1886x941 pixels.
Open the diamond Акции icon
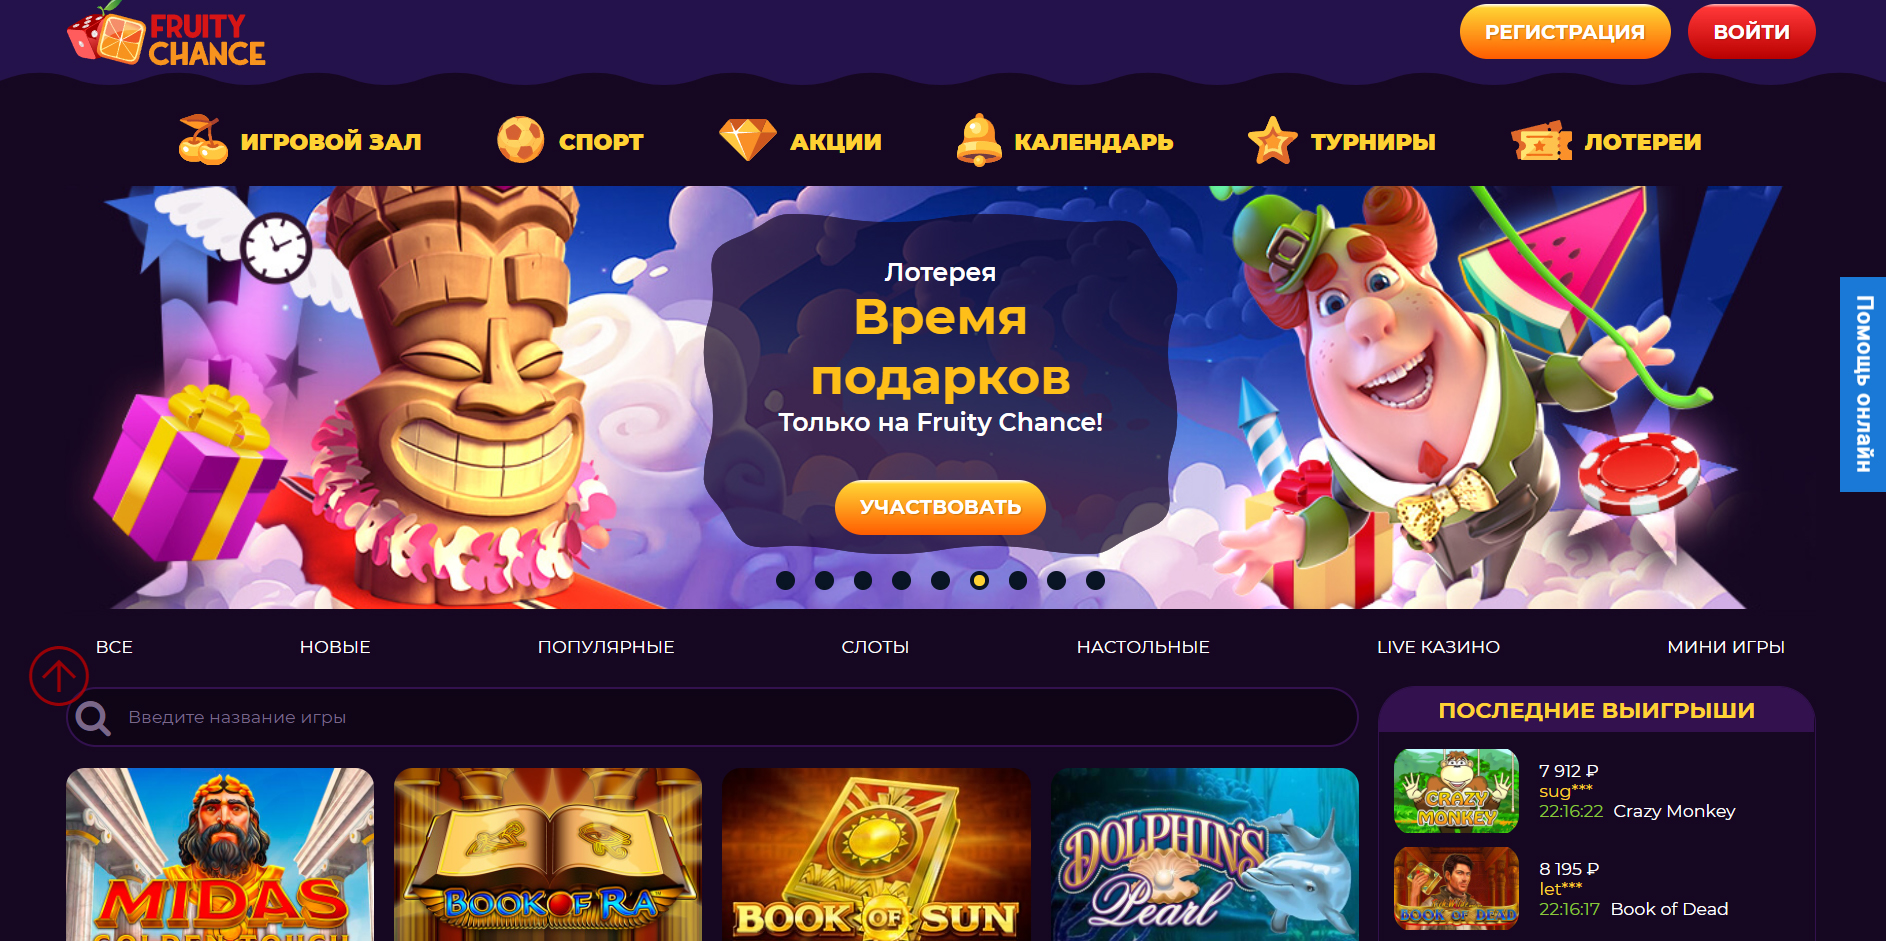[x=748, y=140]
